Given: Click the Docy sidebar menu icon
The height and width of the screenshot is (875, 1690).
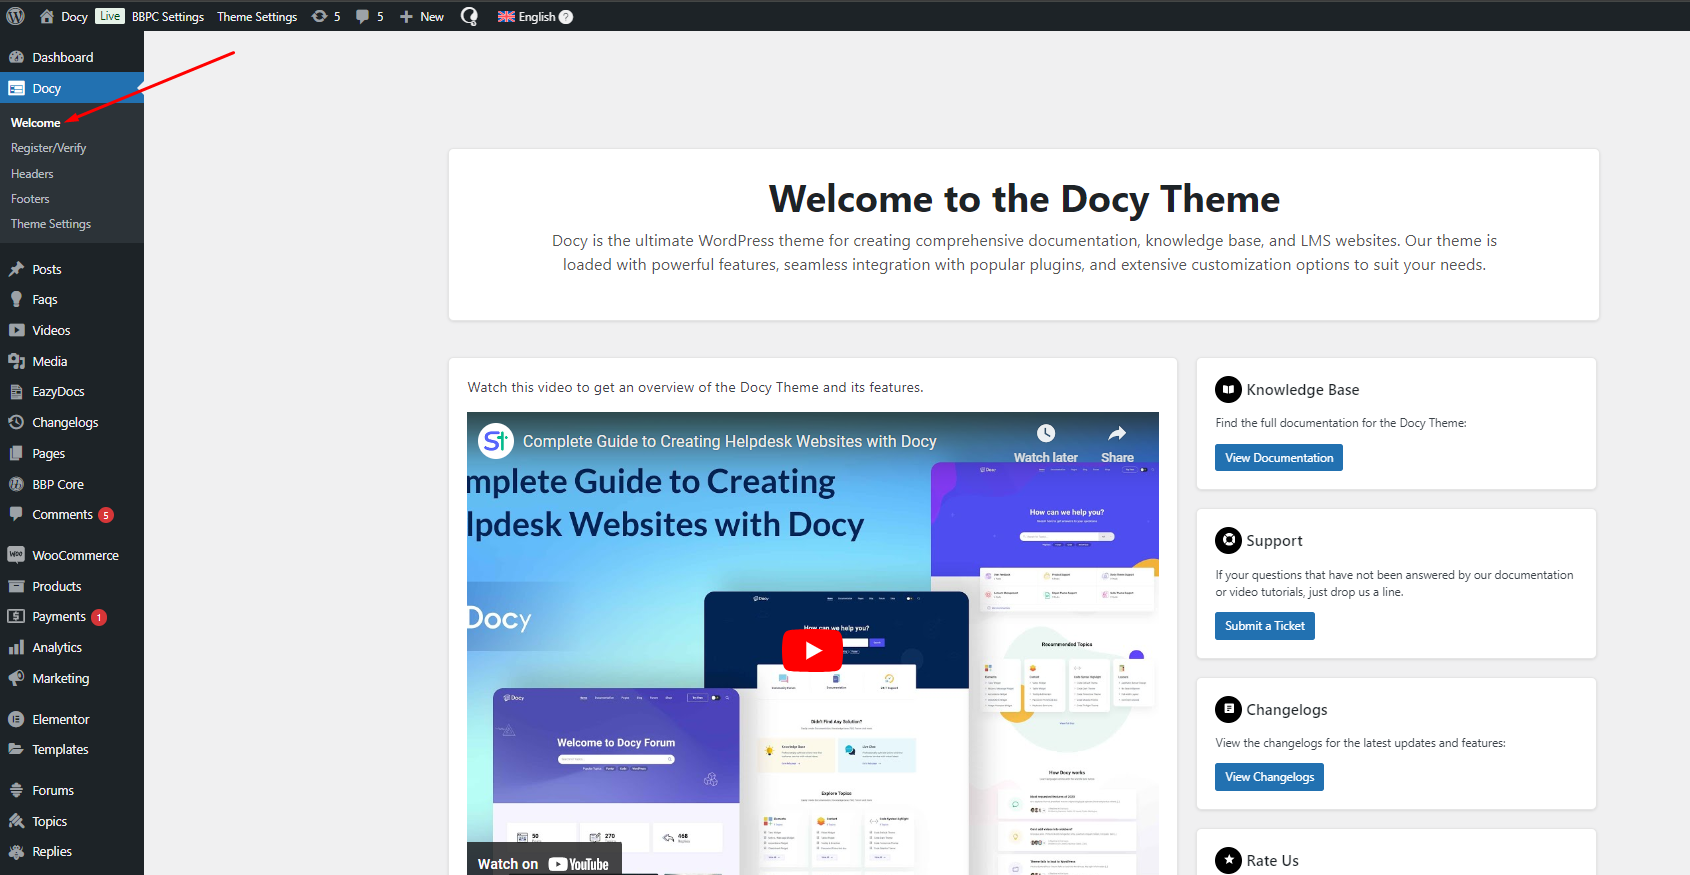Looking at the screenshot, I should pyautogui.click(x=16, y=88).
